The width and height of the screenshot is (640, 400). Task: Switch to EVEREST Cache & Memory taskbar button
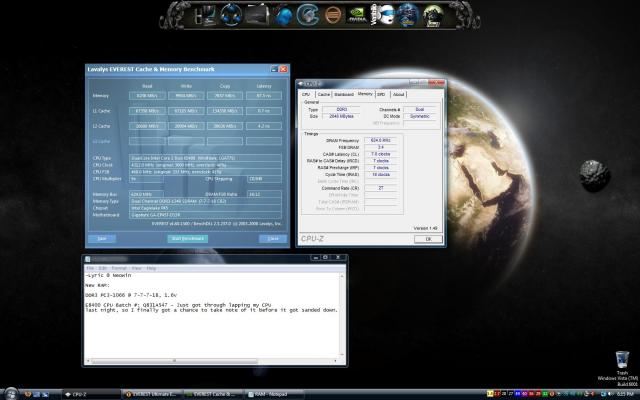pyautogui.click(x=212, y=394)
